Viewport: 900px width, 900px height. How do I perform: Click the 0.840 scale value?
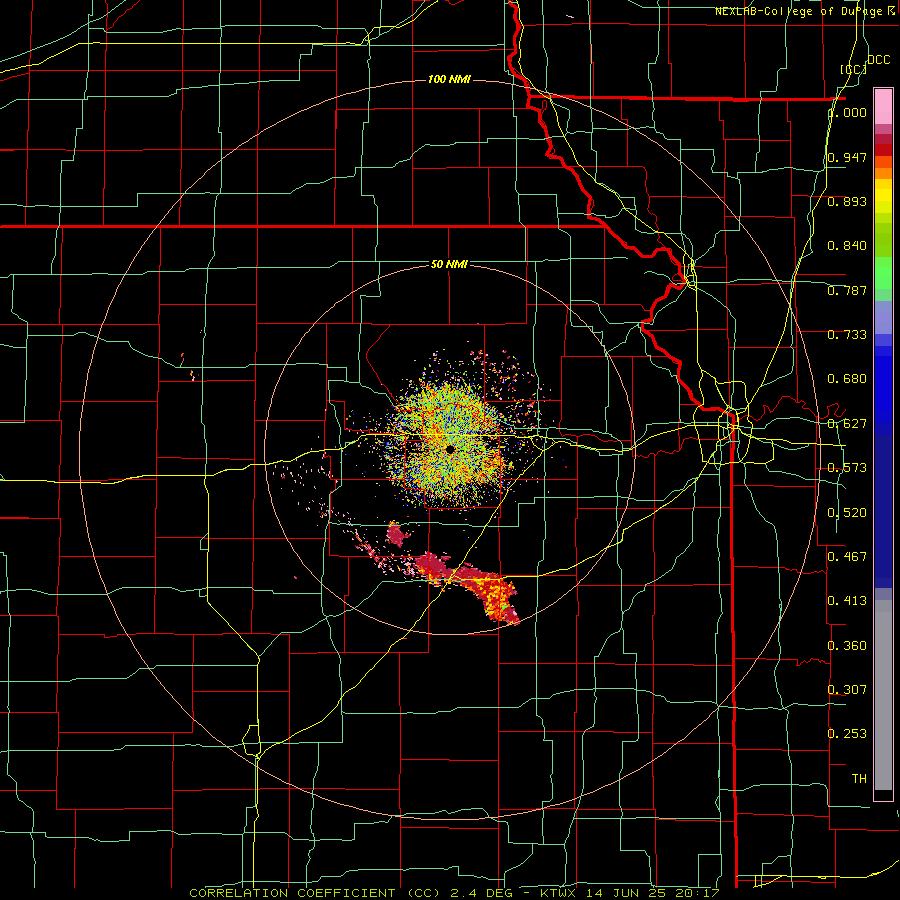point(847,246)
